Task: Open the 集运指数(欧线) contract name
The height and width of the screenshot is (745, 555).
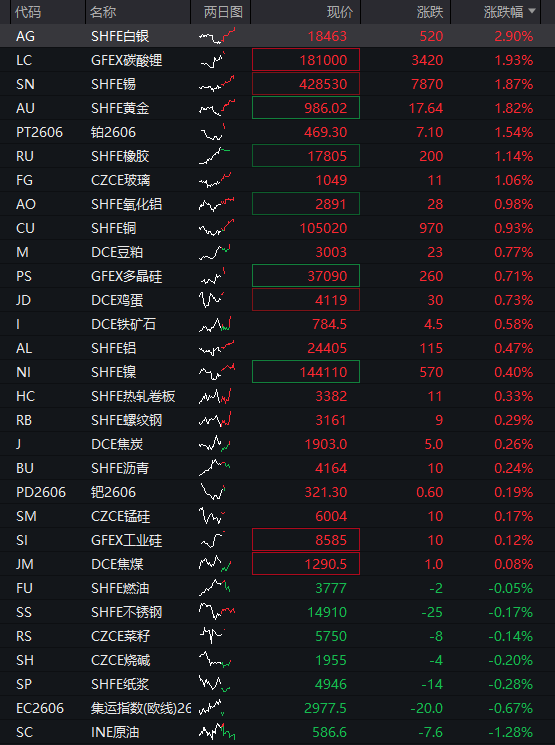Action: pos(141,708)
